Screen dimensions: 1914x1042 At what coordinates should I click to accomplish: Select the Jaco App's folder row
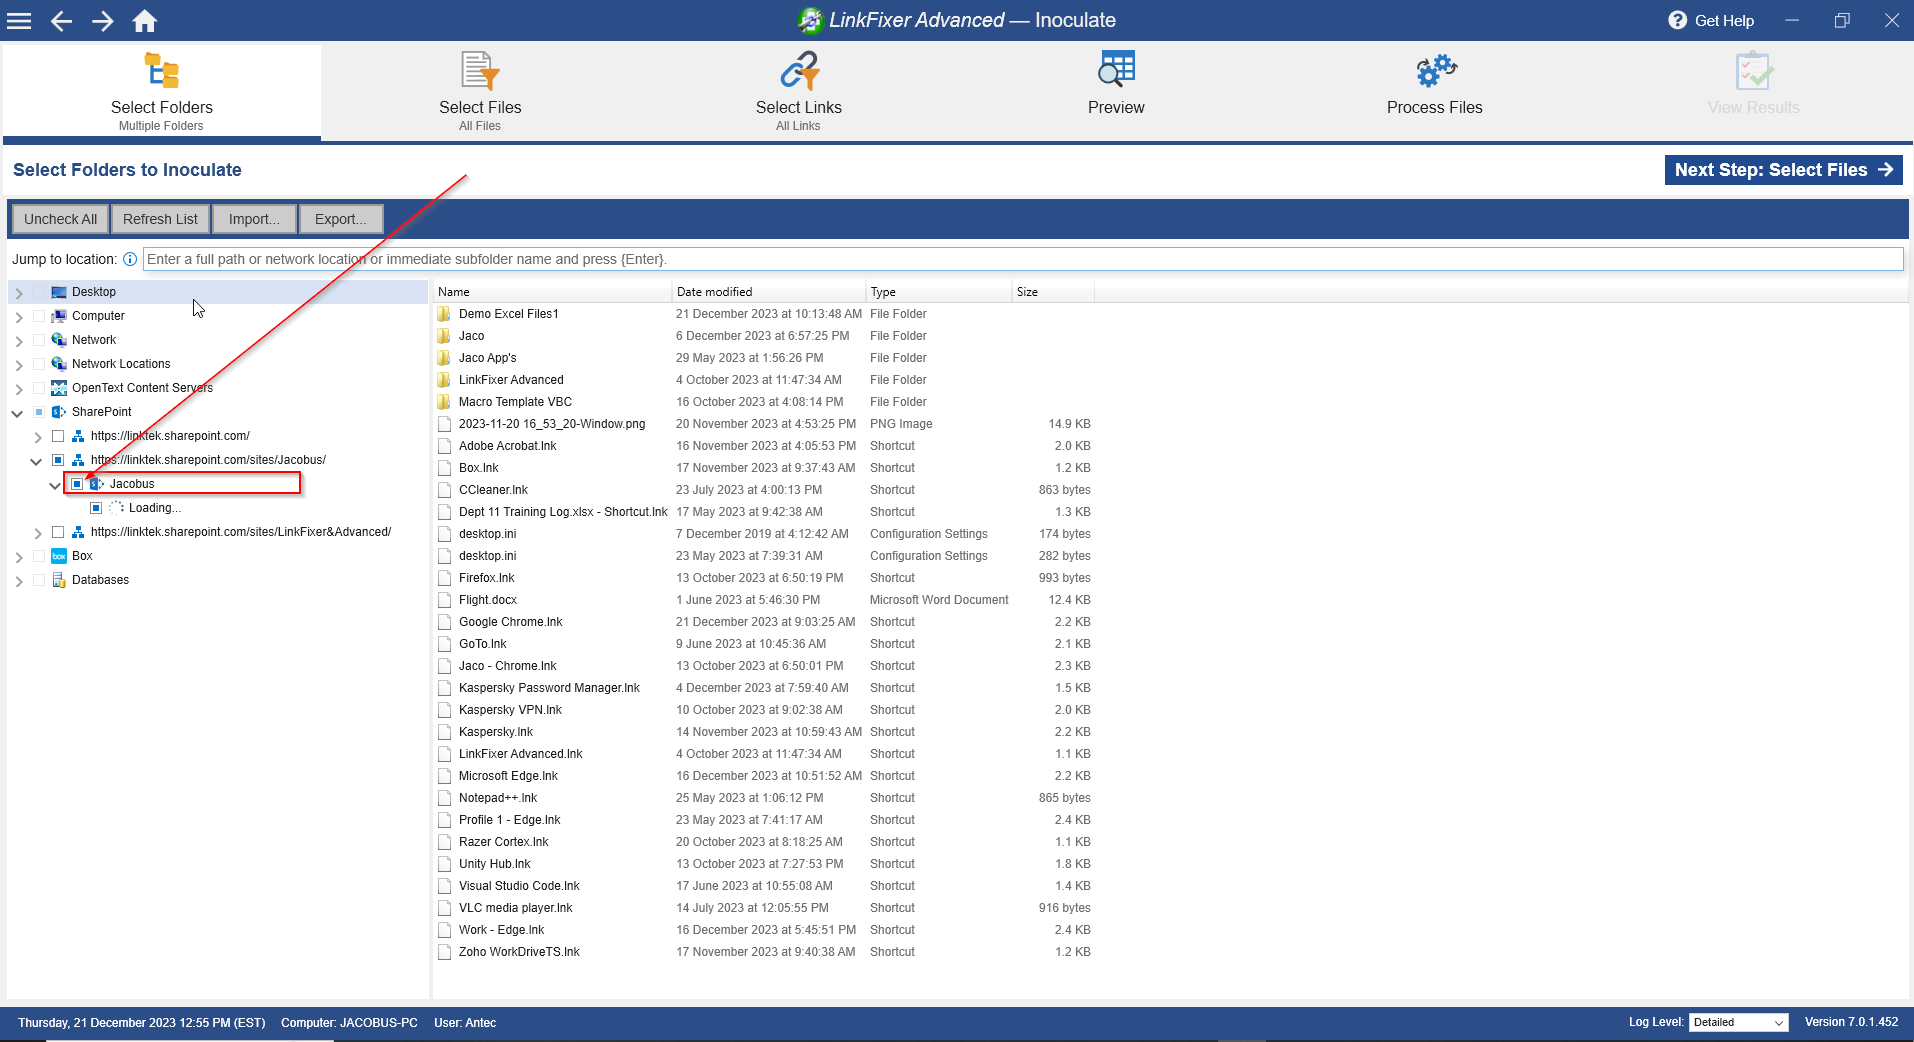pyautogui.click(x=764, y=358)
